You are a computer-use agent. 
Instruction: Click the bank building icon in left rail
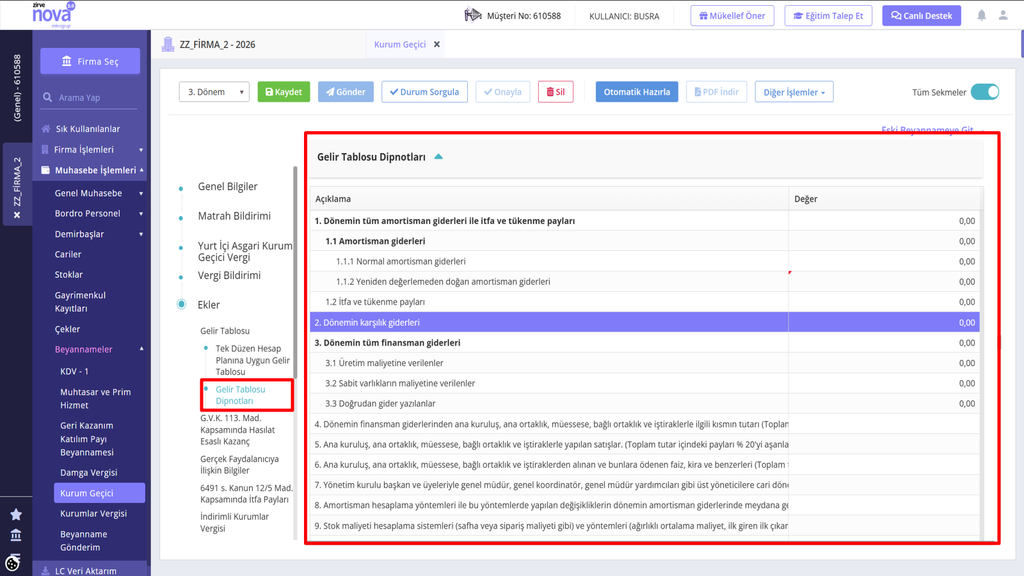[x=16, y=536]
